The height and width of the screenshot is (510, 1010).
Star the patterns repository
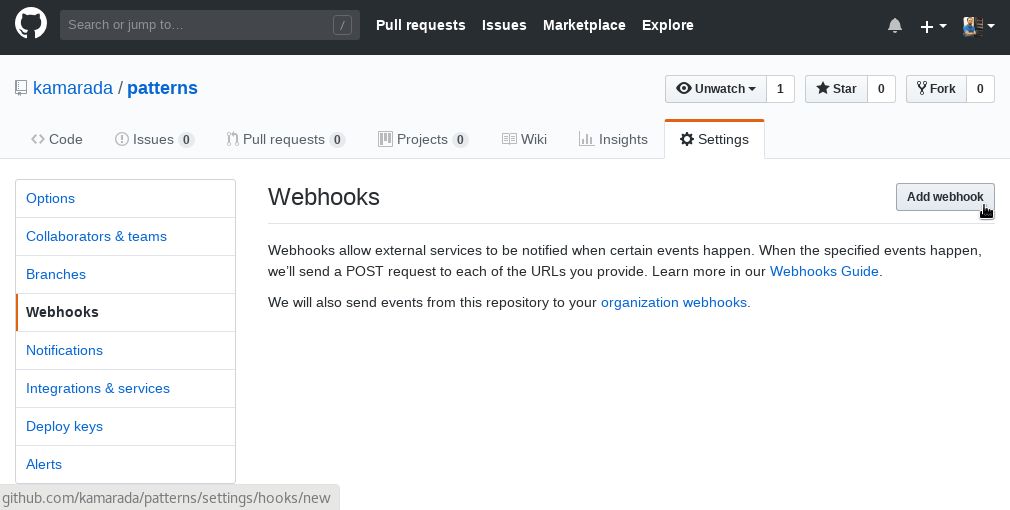(x=836, y=89)
